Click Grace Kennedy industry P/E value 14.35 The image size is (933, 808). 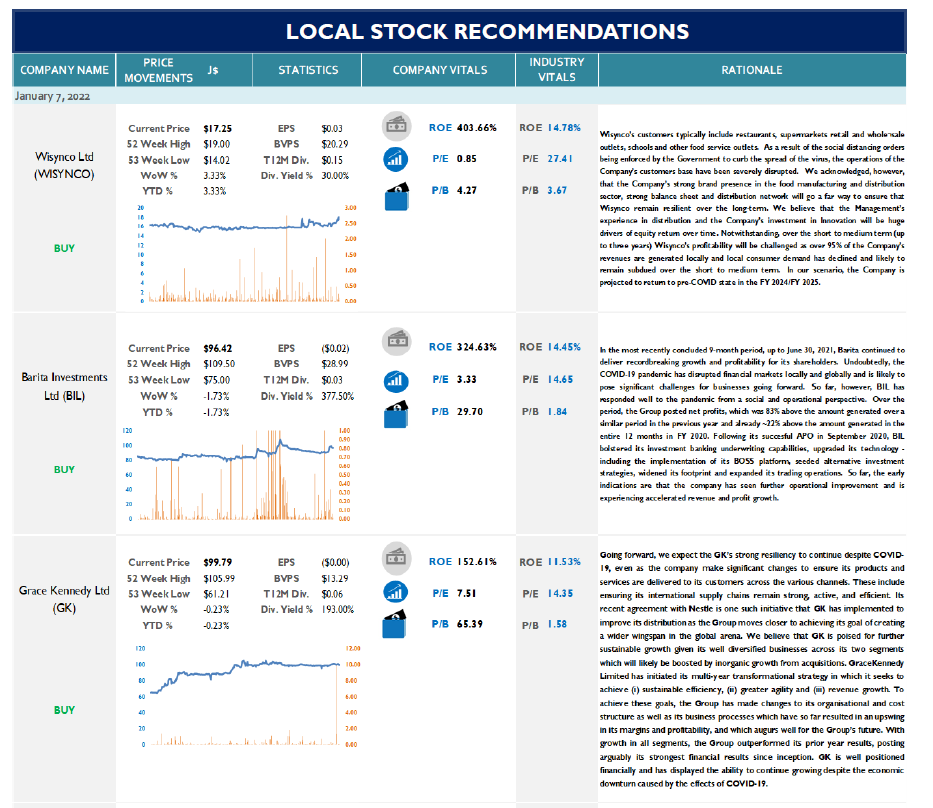560,594
